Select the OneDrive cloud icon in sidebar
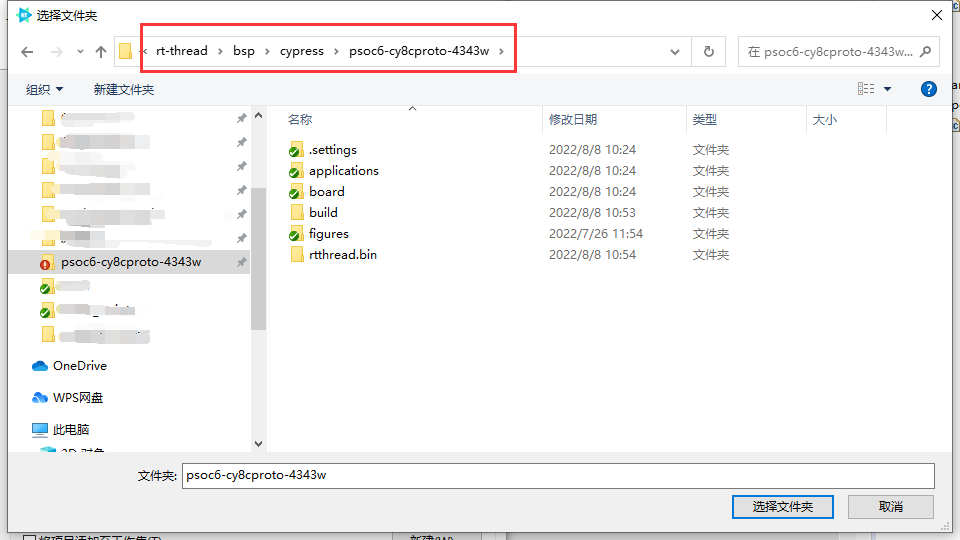 point(40,366)
